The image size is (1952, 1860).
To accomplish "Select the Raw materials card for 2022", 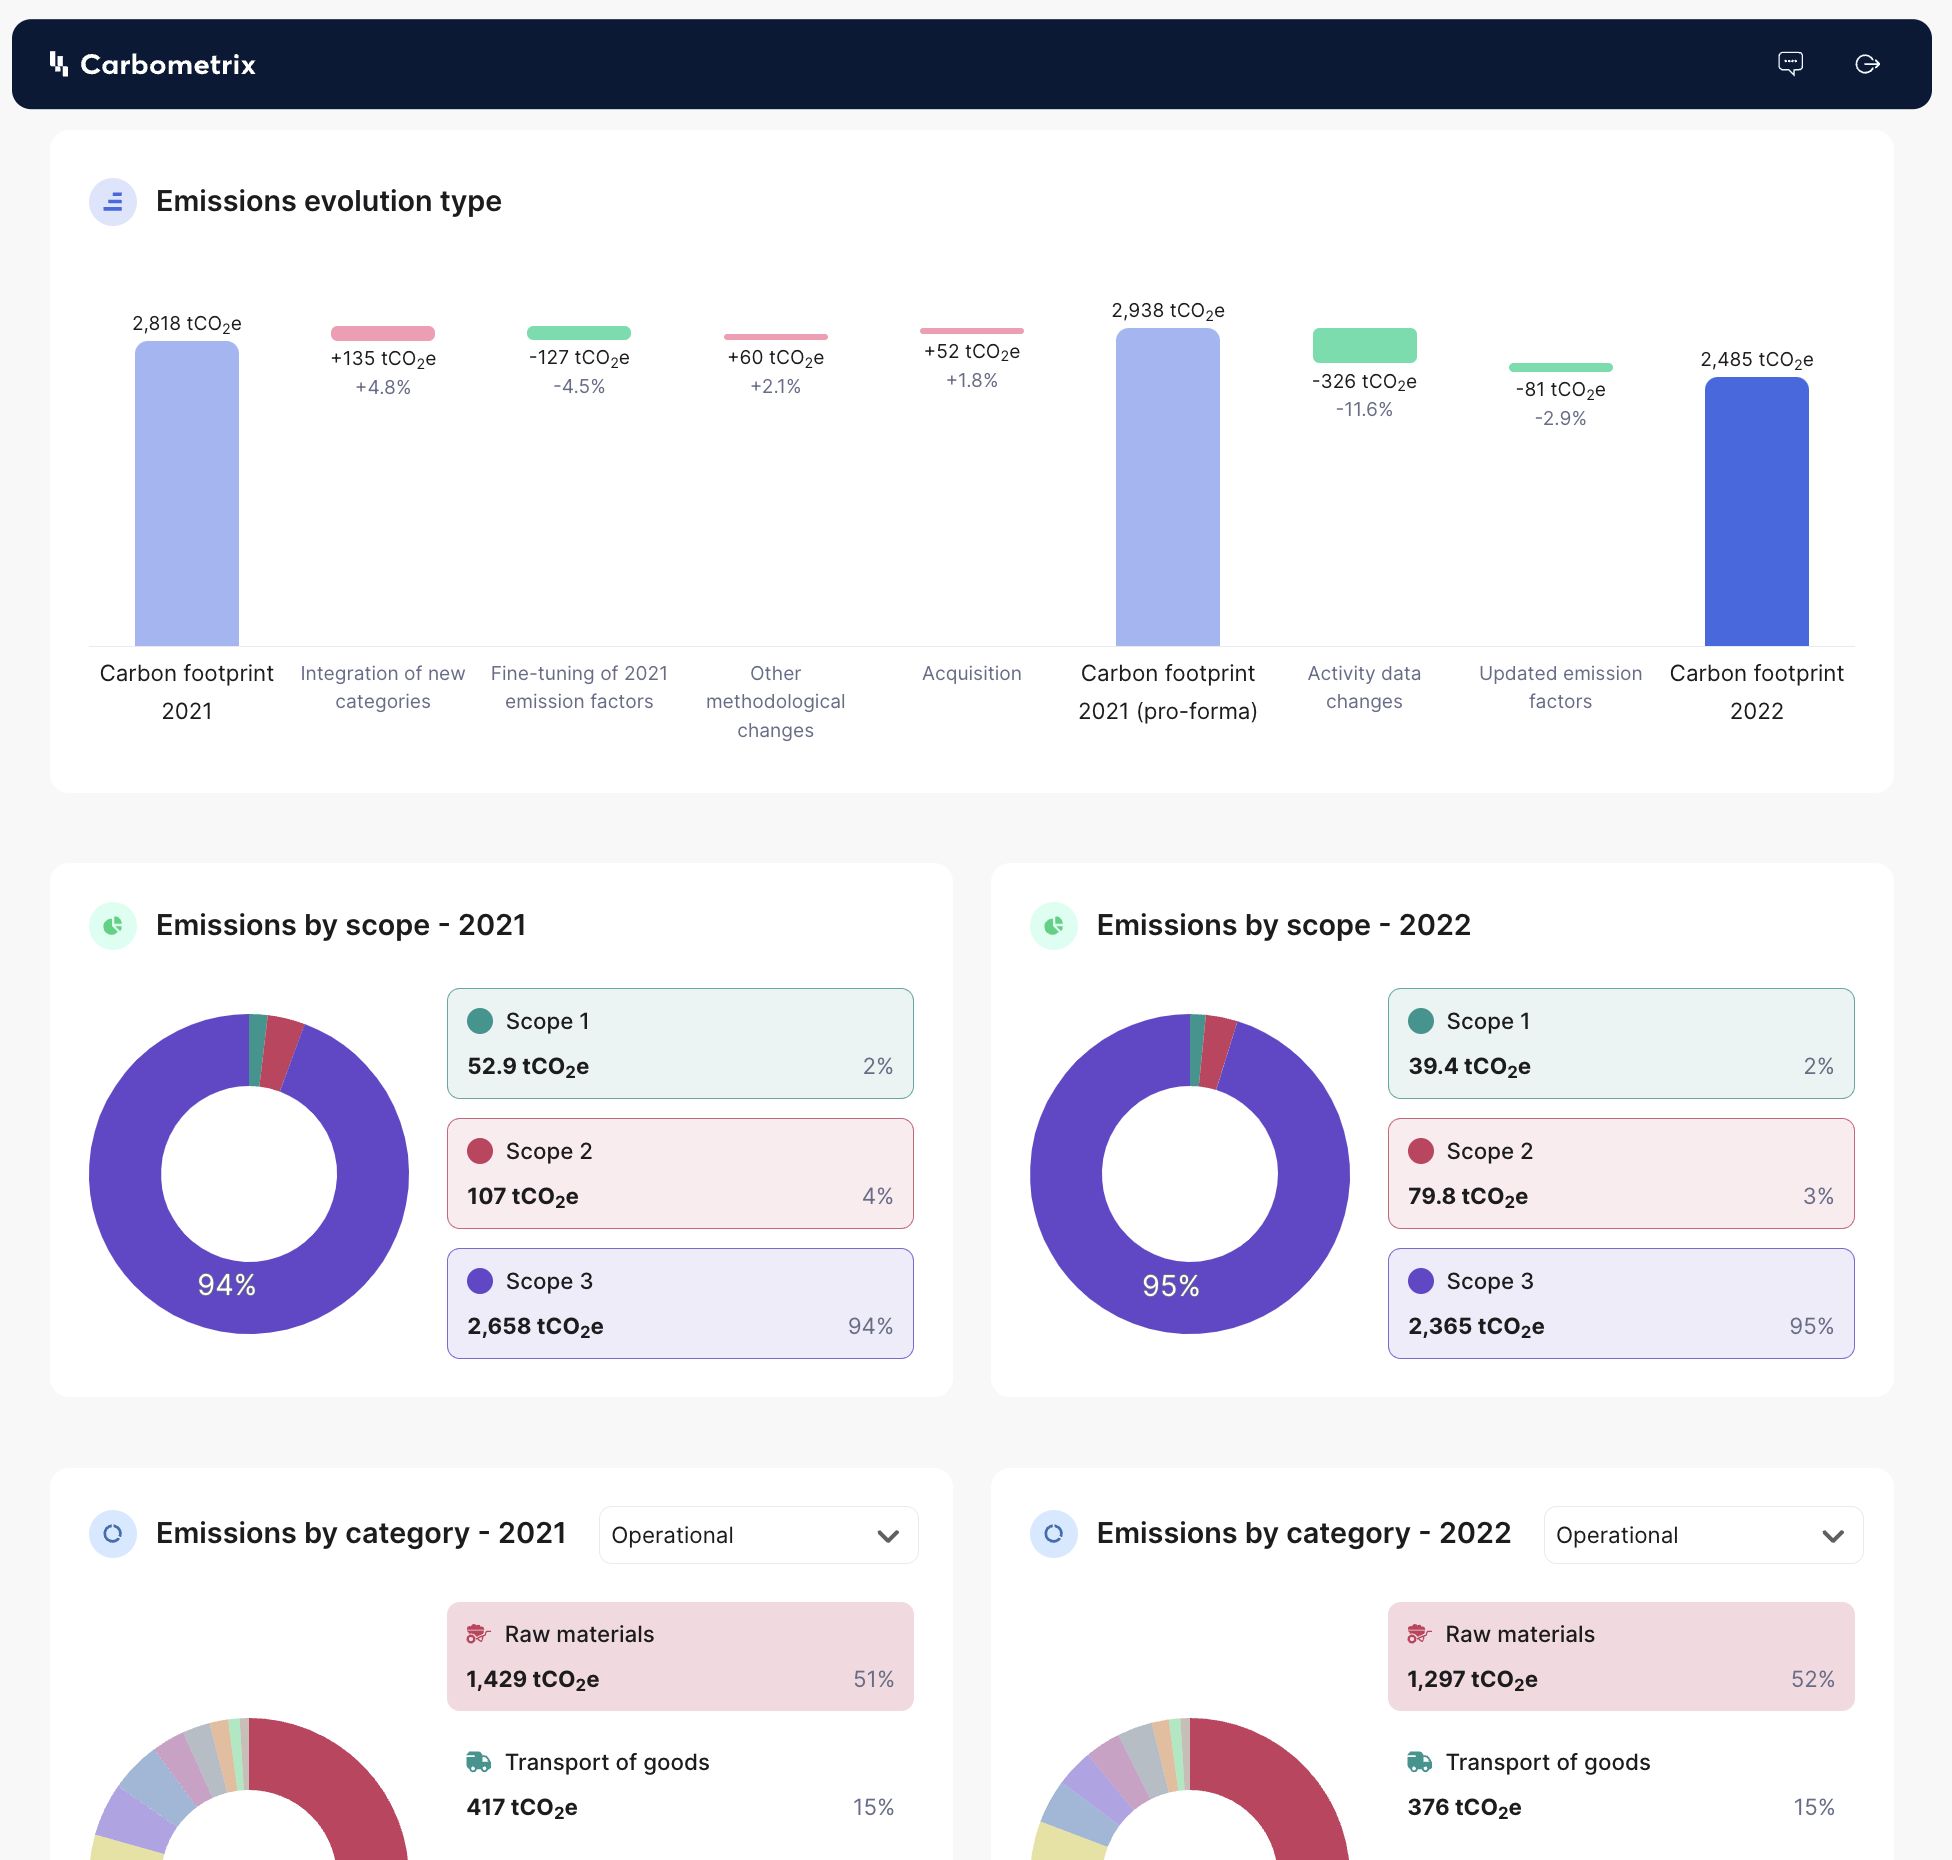I will pos(1621,1656).
